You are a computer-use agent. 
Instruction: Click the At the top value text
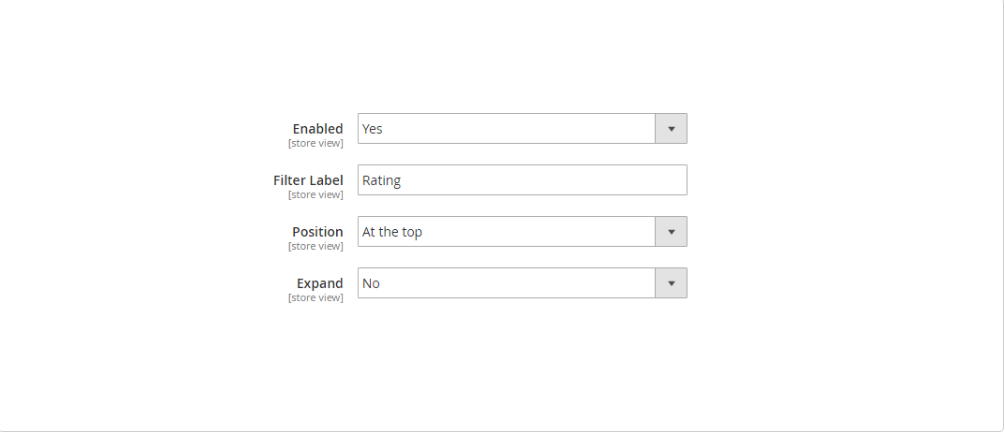click(x=392, y=232)
